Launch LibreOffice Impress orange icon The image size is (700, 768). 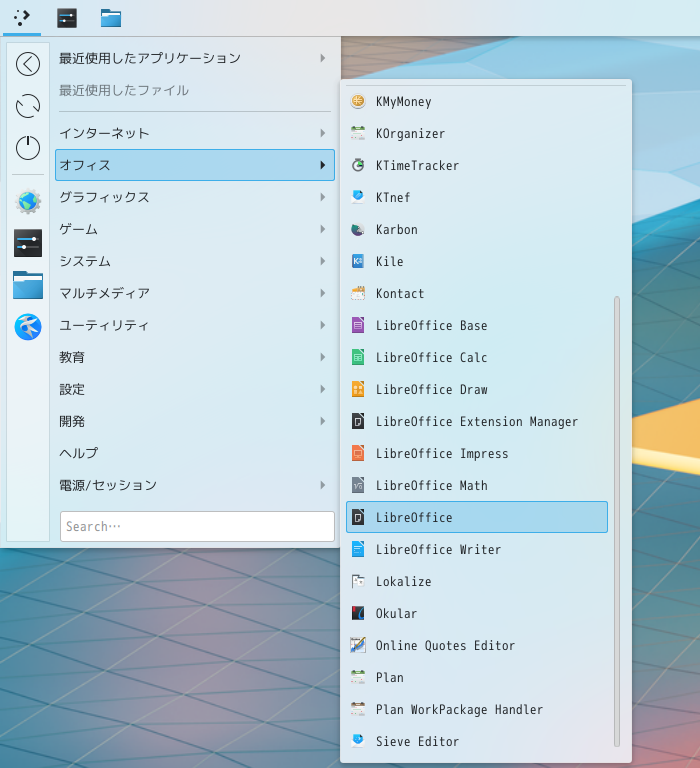click(x=358, y=454)
